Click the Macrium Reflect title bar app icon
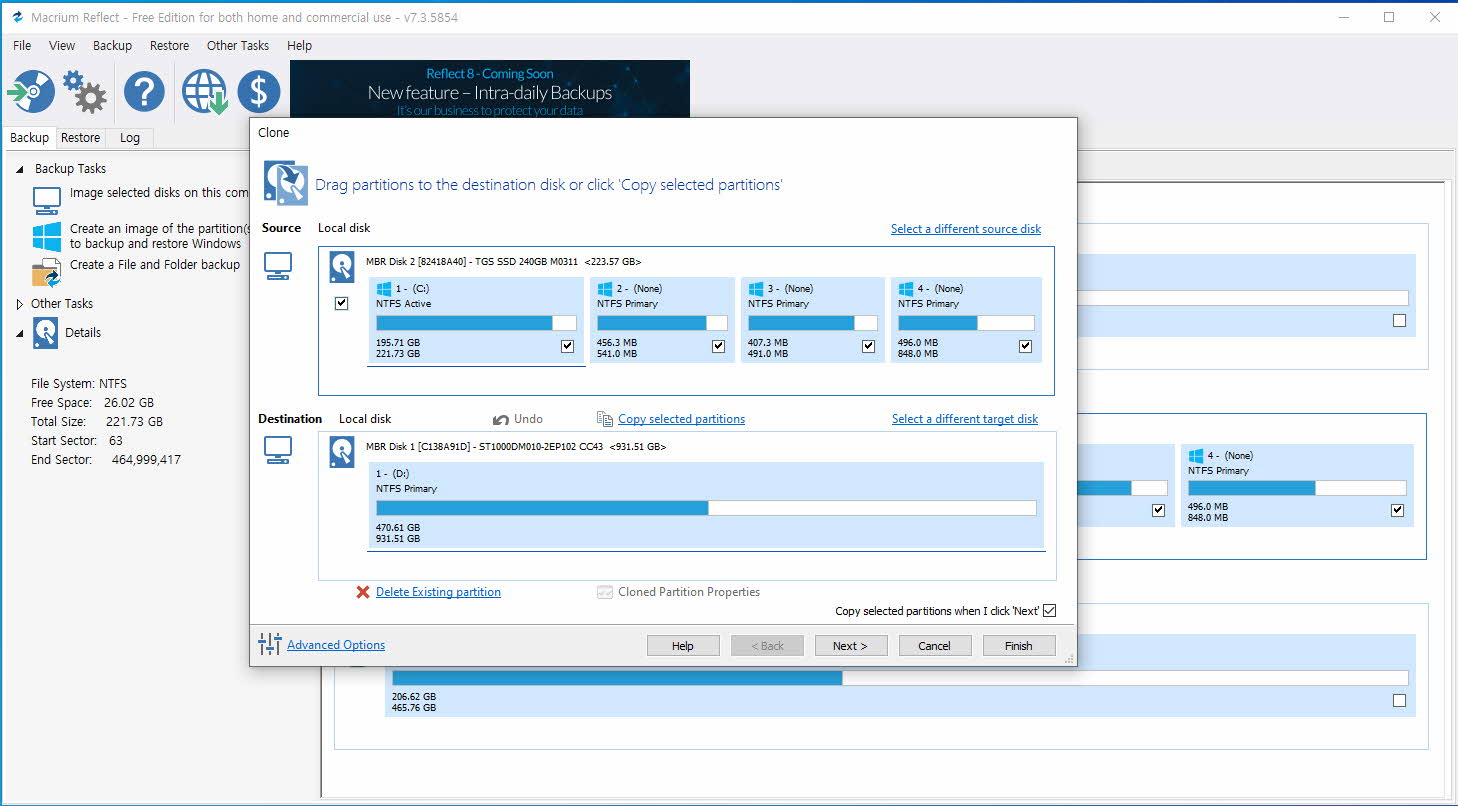Viewport: 1458px width, 806px height. coord(17,17)
